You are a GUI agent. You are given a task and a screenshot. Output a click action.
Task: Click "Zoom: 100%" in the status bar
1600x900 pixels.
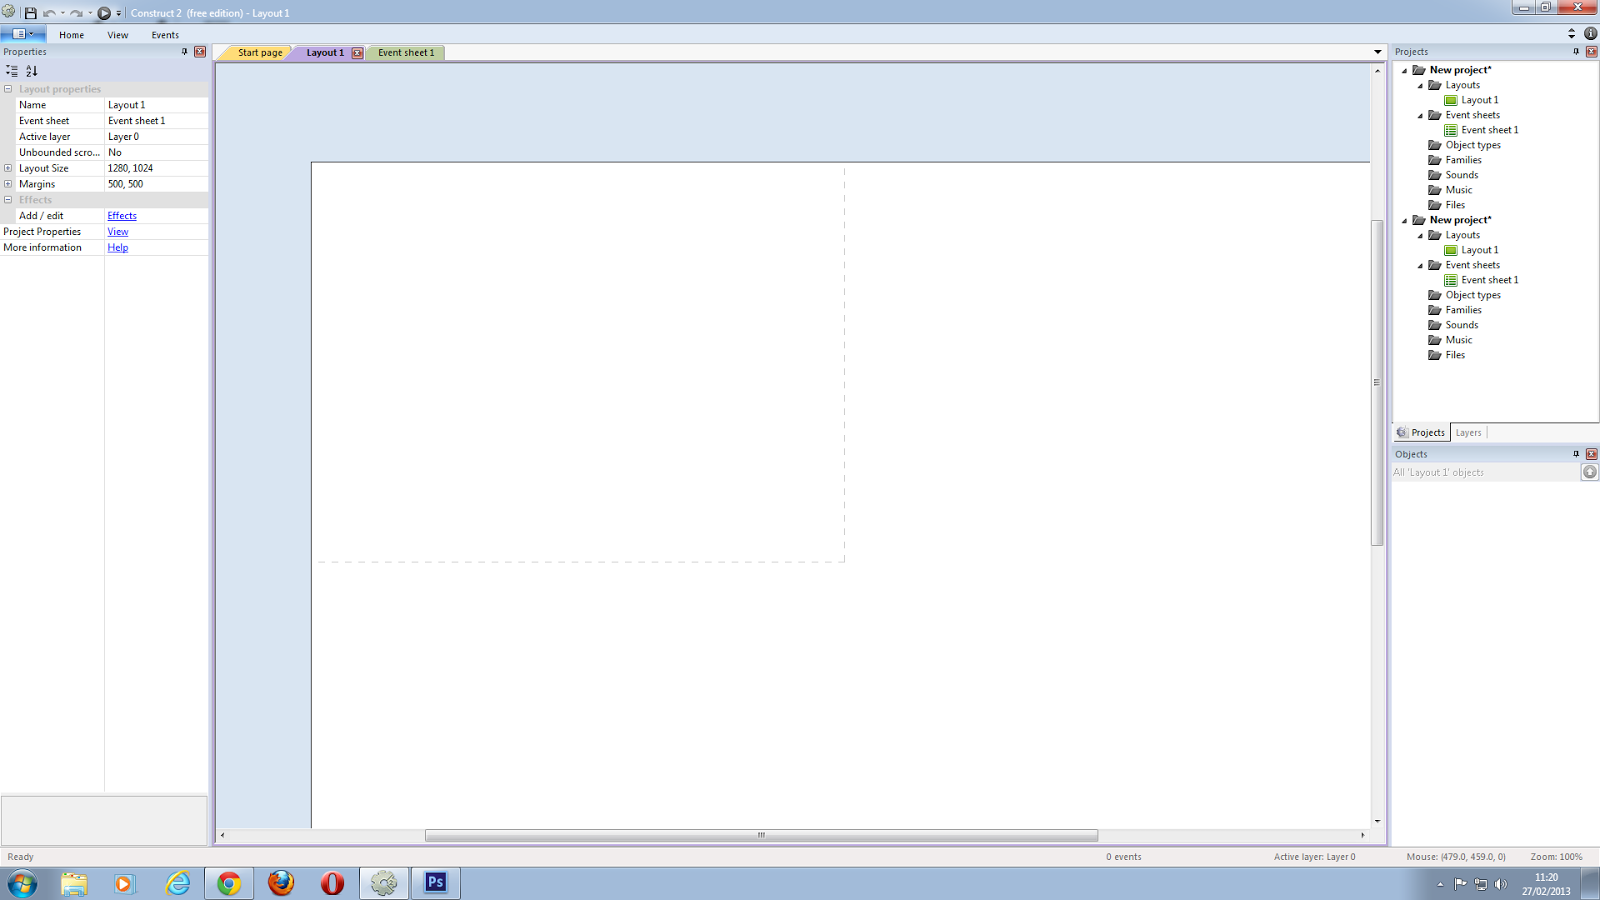point(1556,857)
